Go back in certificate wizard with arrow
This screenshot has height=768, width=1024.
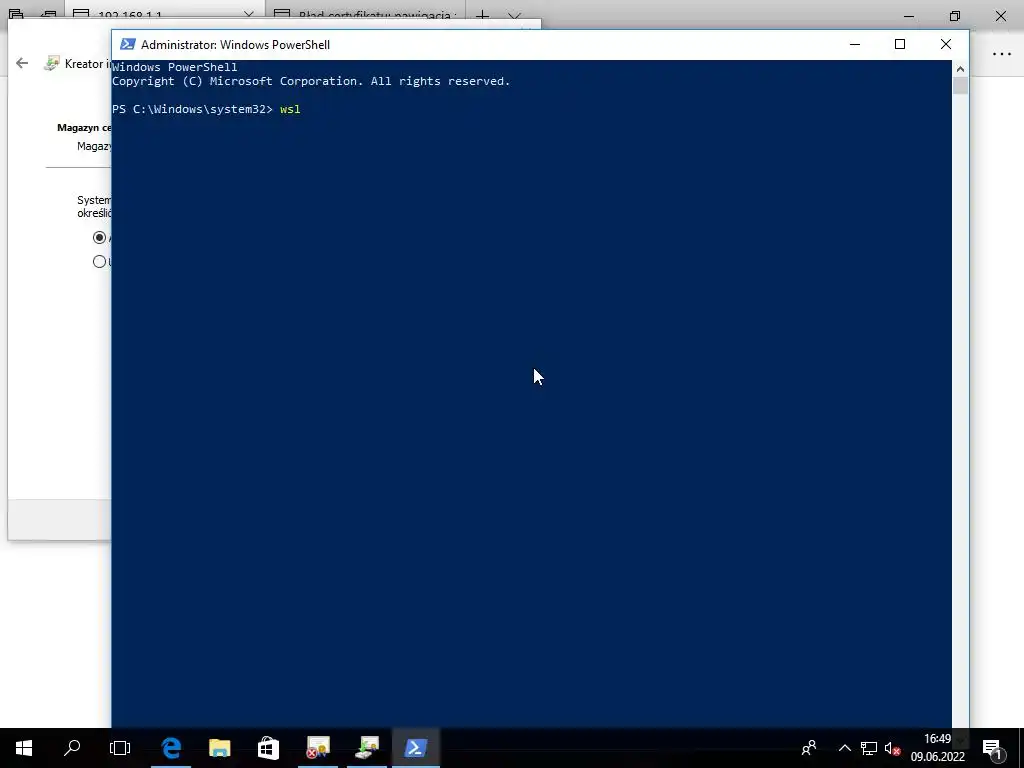22,63
